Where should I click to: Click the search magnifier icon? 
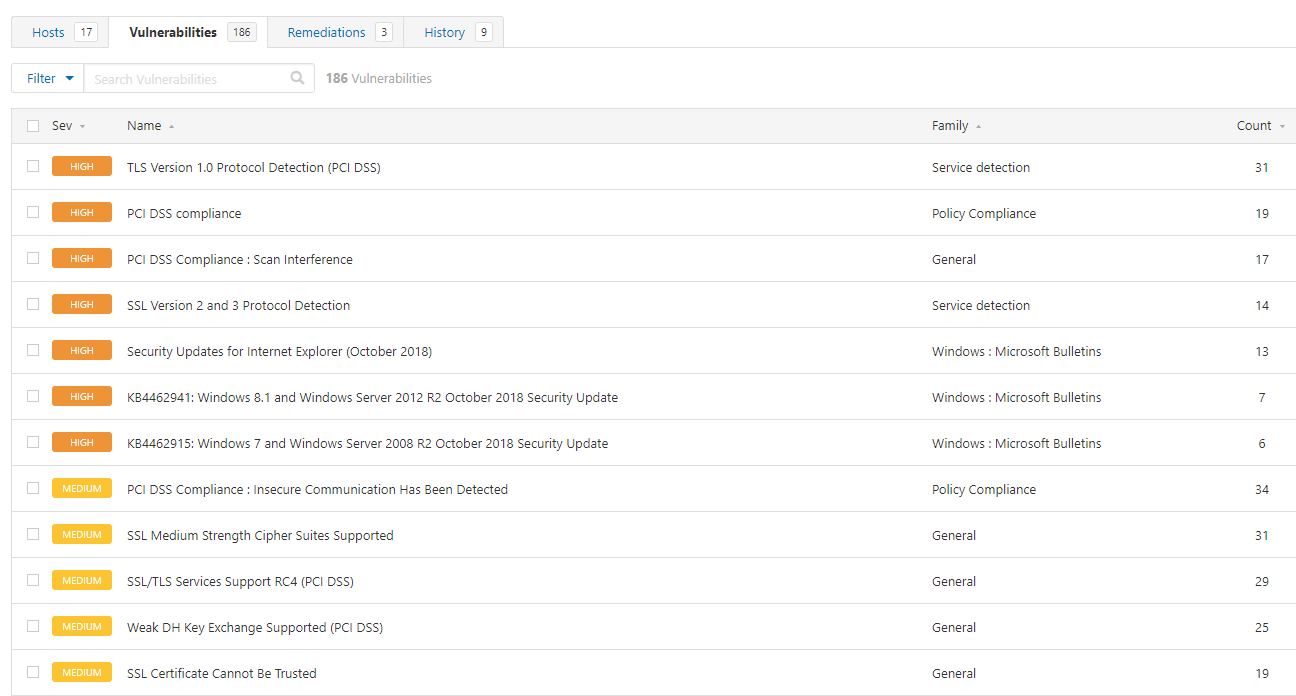coord(297,78)
